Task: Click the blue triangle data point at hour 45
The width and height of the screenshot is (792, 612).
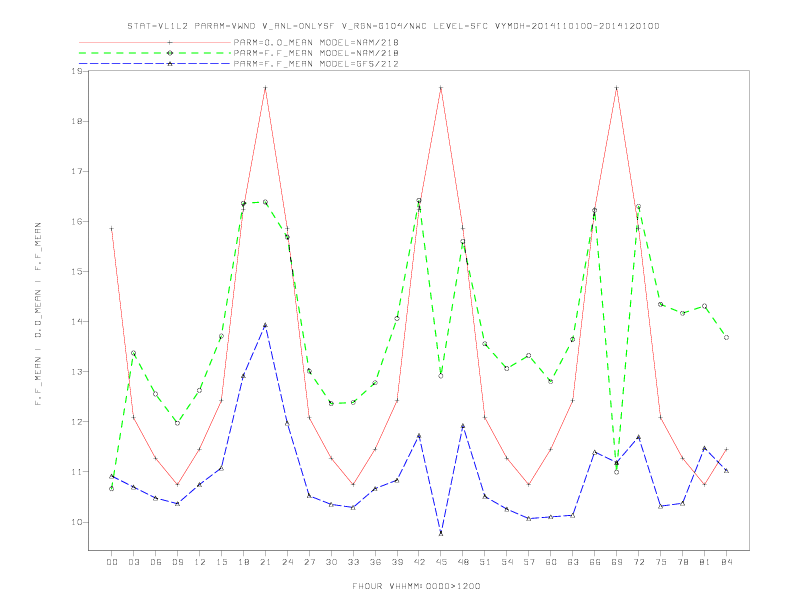Action: click(441, 533)
